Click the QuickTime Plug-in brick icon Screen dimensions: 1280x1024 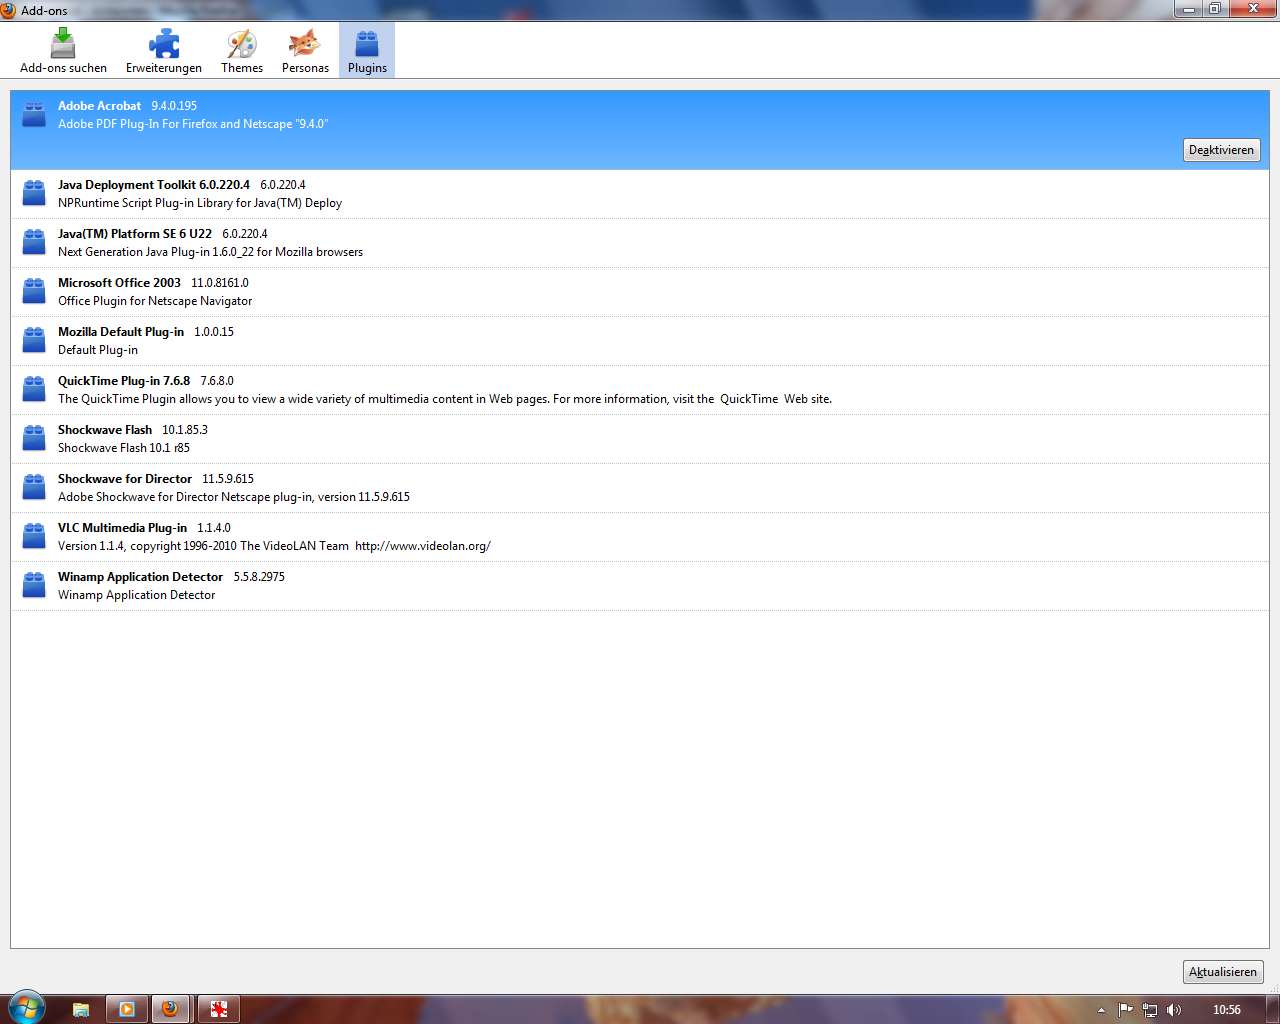(x=34, y=389)
